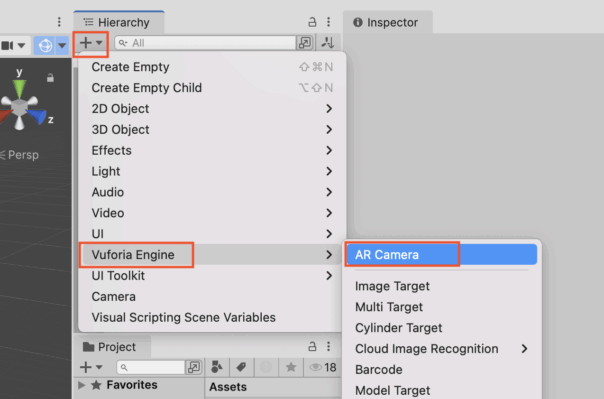Toggle the Project panel lock icon
The width and height of the screenshot is (604, 399).
pyautogui.click(x=312, y=347)
